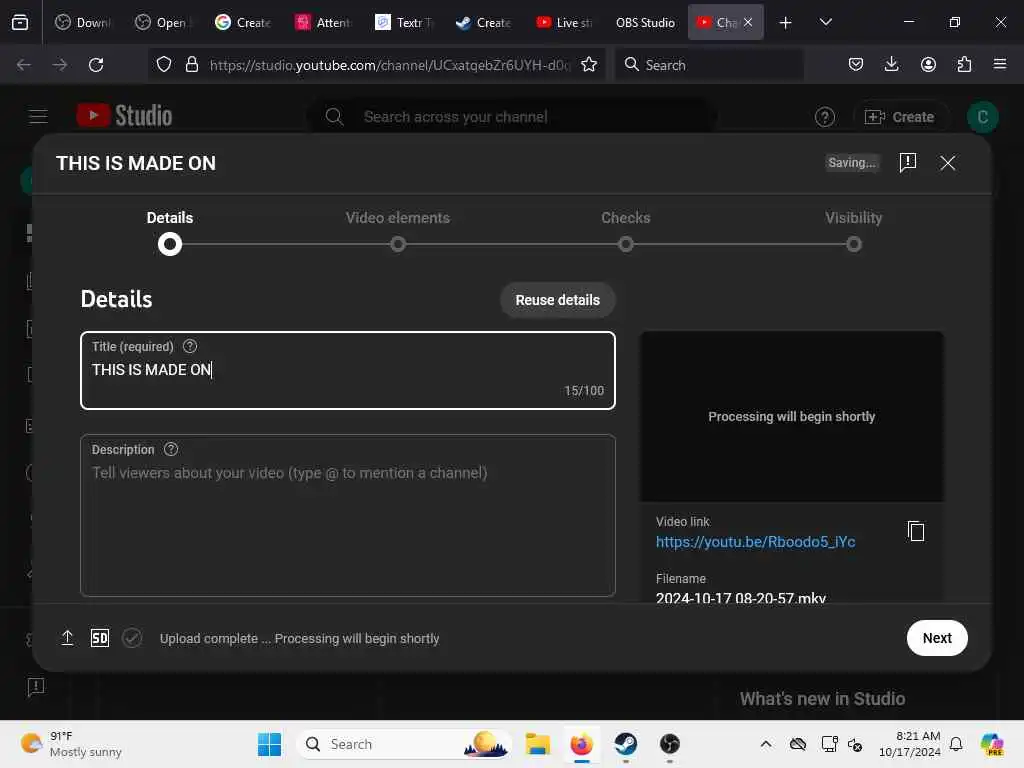Viewport: 1024px width, 768px height.
Task: Click the send feedback icon in left sidebar
Action: point(35,687)
